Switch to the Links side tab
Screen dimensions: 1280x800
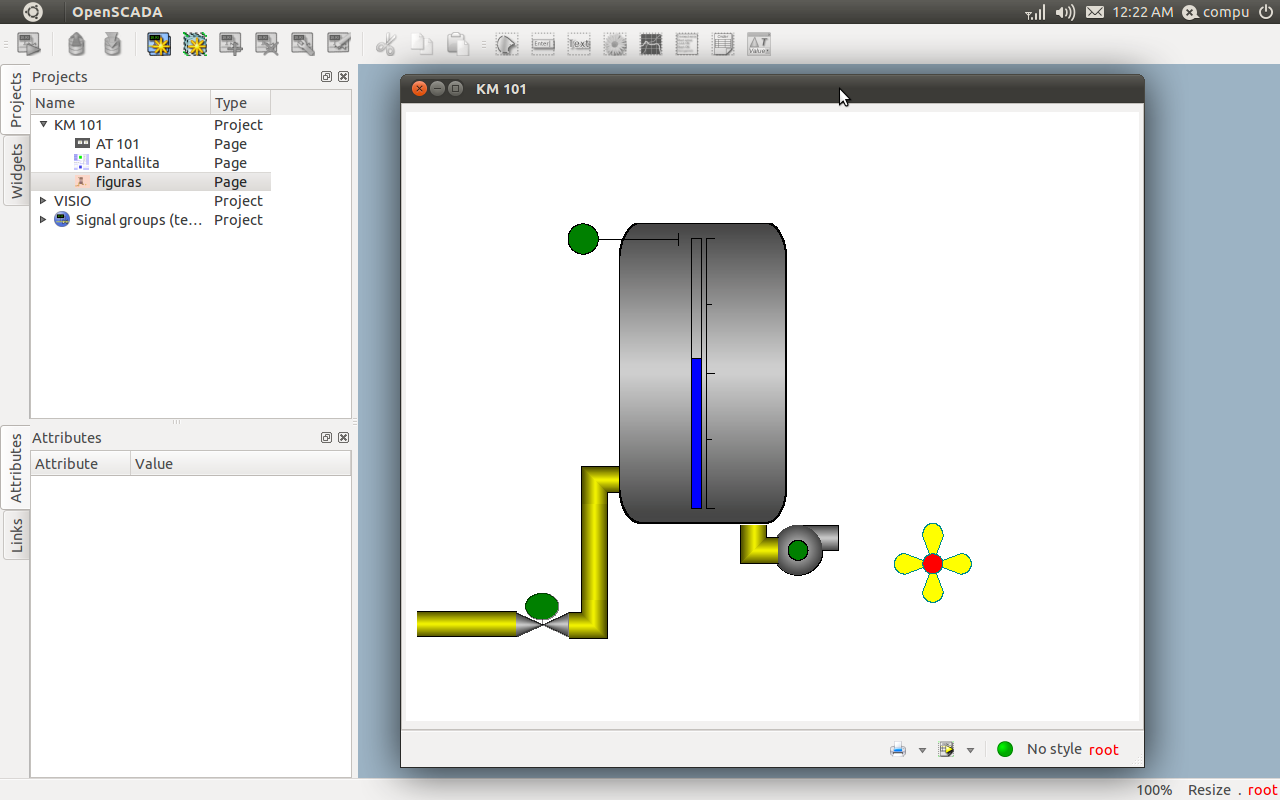[16, 535]
